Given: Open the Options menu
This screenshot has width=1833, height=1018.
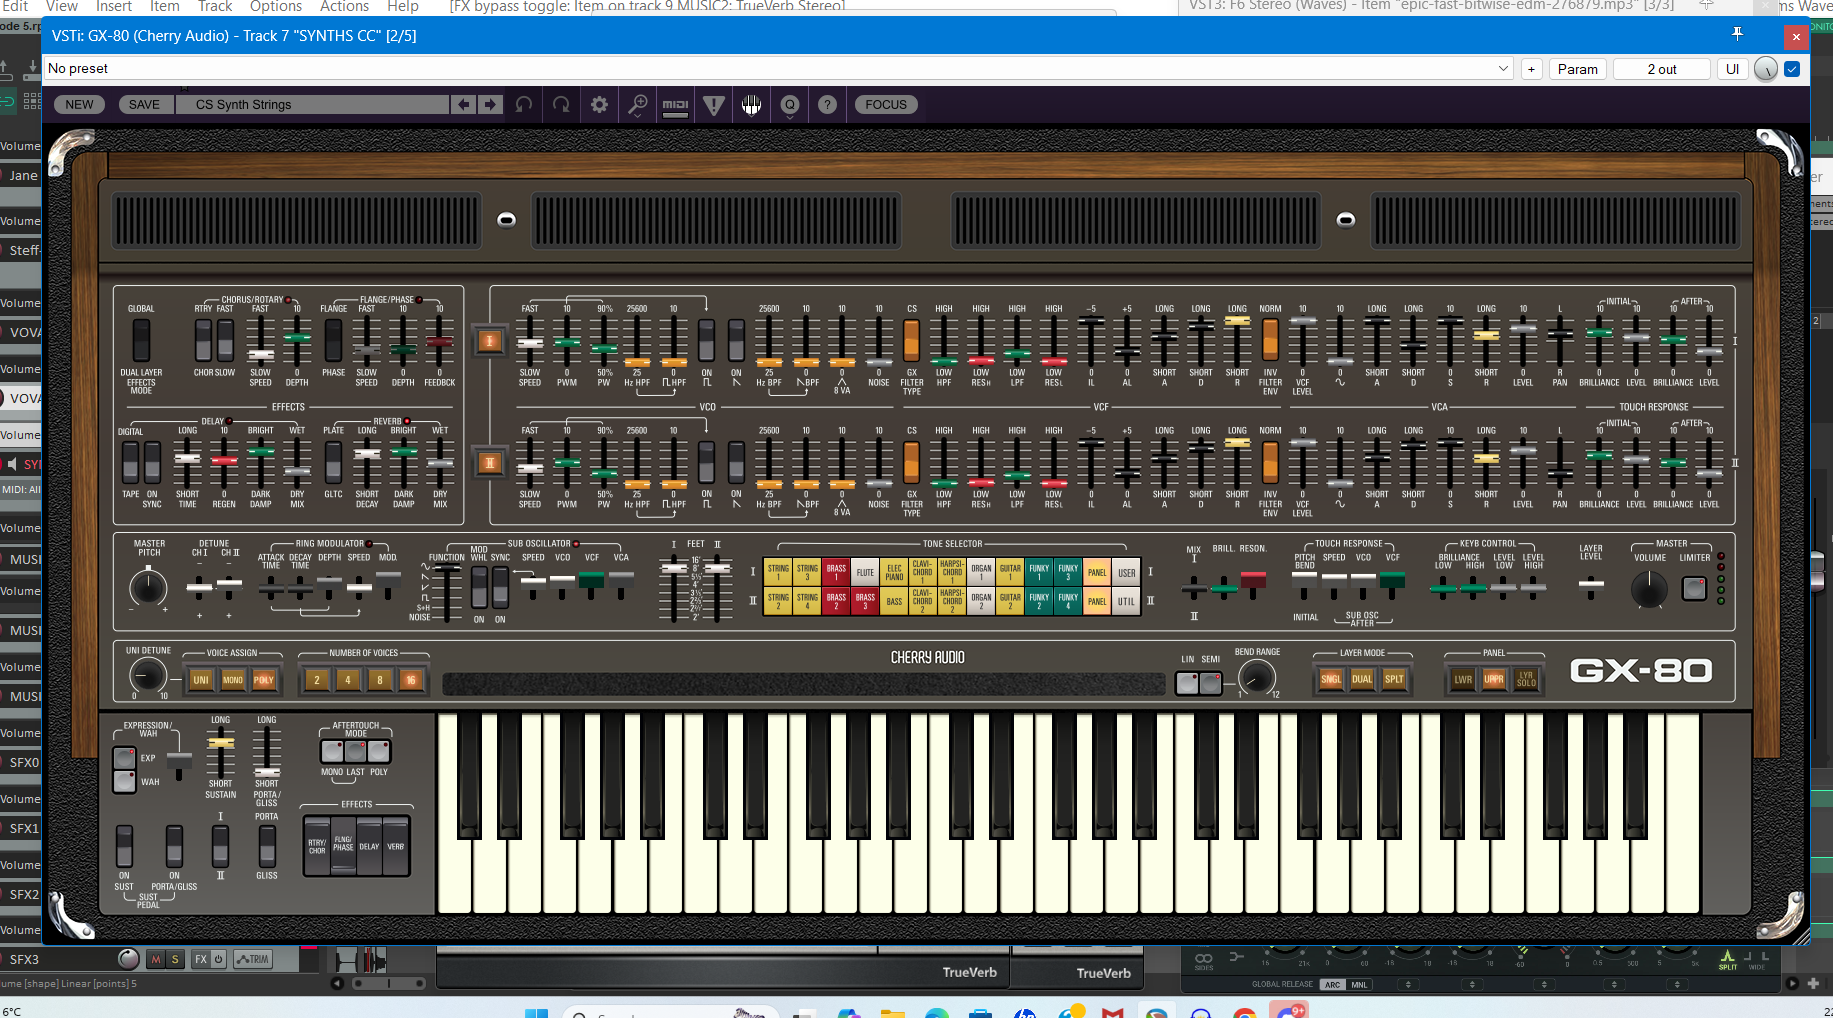Looking at the screenshot, I should [276, 6].
